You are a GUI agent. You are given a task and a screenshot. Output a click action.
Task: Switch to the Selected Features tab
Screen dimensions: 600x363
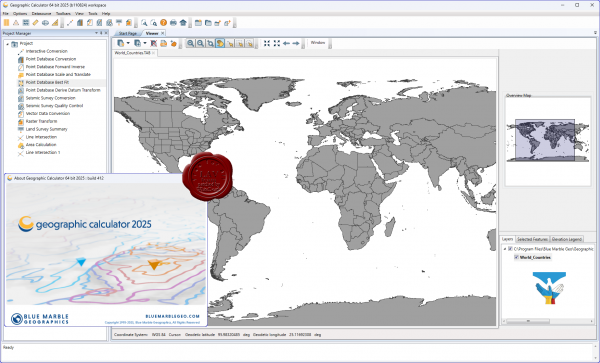tap(532, 239)
